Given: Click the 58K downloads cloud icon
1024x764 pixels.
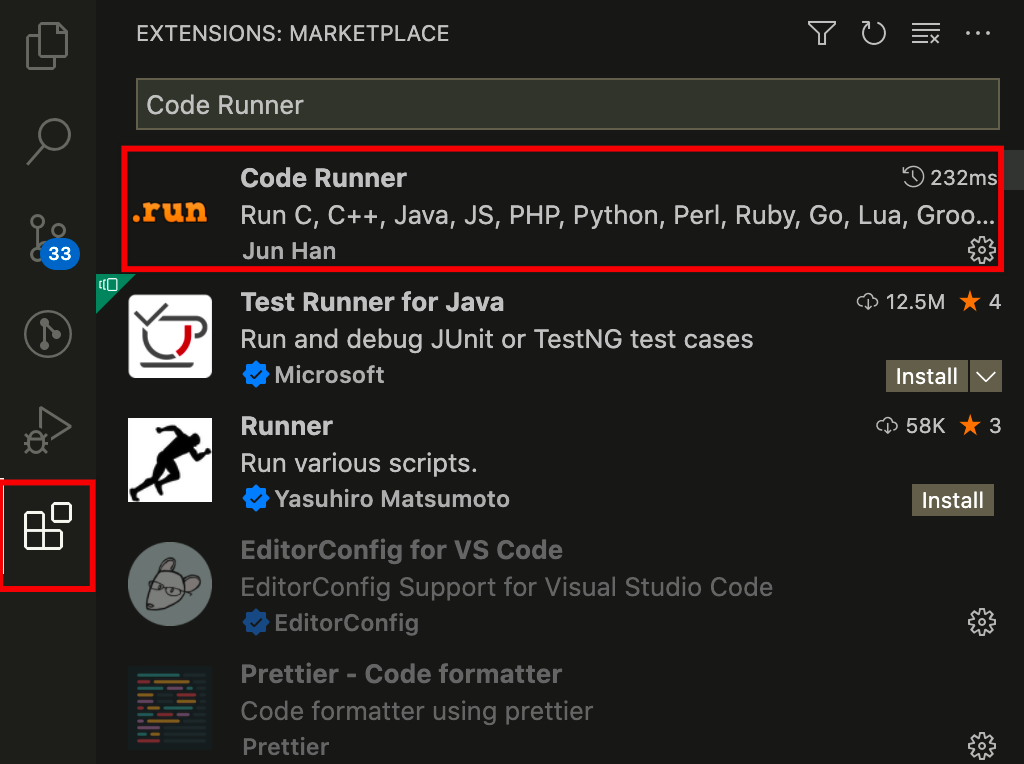Looking at the screenshot, I should coord(887,426).
